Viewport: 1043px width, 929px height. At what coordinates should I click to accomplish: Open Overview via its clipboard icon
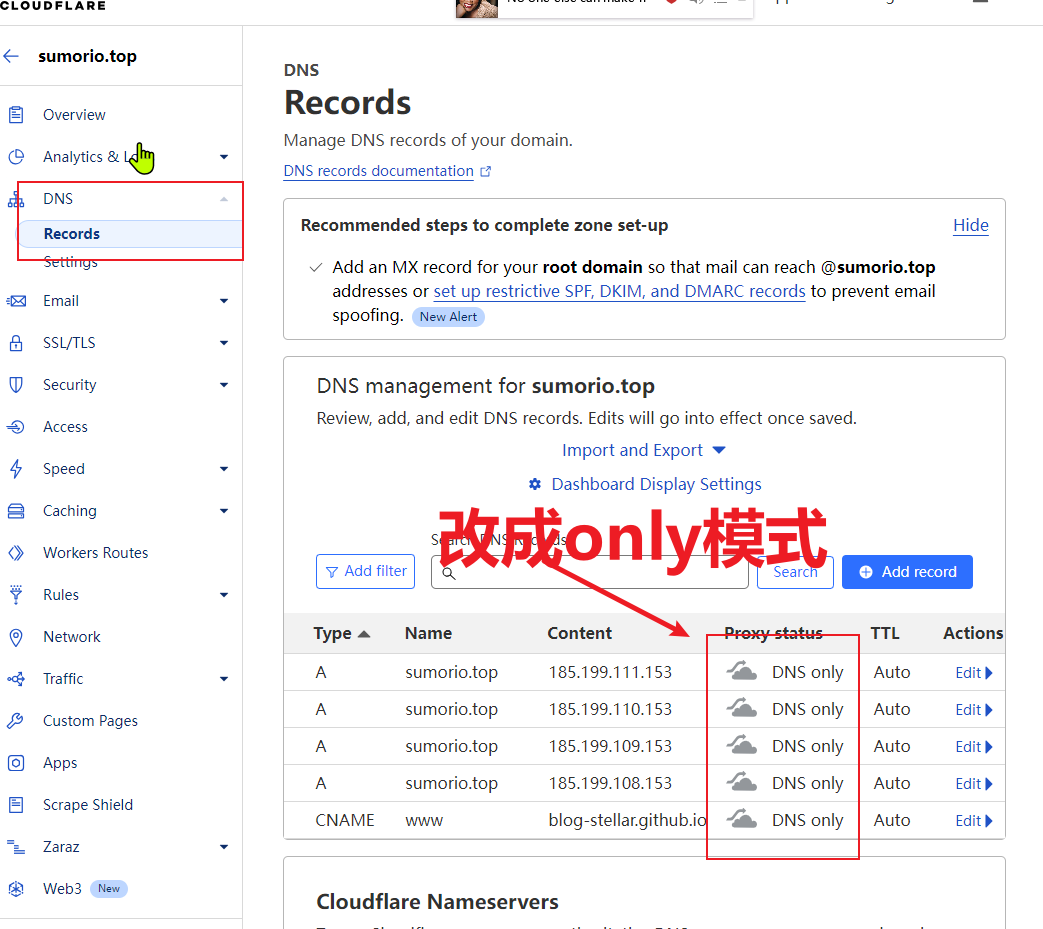pyautogui.click(x=16, y=115)
